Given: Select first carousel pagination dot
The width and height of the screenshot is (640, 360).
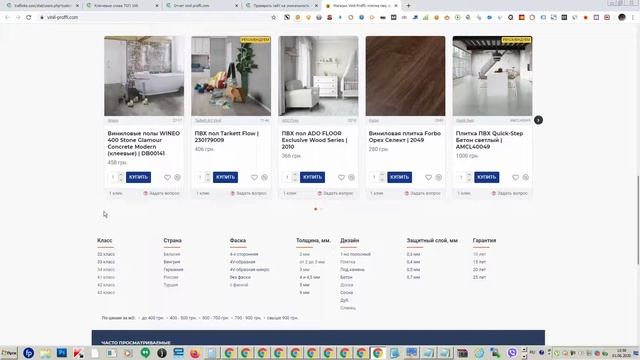Looking at the screenshot, I should pos(316,209).
